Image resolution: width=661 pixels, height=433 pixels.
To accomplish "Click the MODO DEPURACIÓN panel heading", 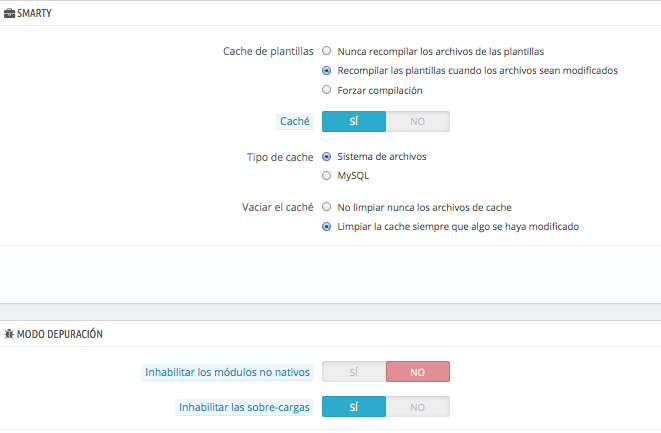I will (59, 334).
